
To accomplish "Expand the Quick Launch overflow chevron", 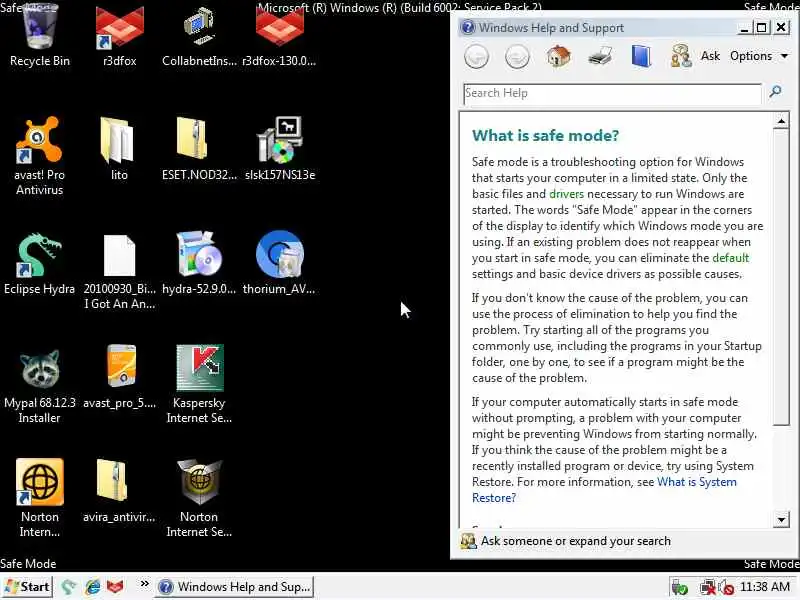I will tap(145, 584).
